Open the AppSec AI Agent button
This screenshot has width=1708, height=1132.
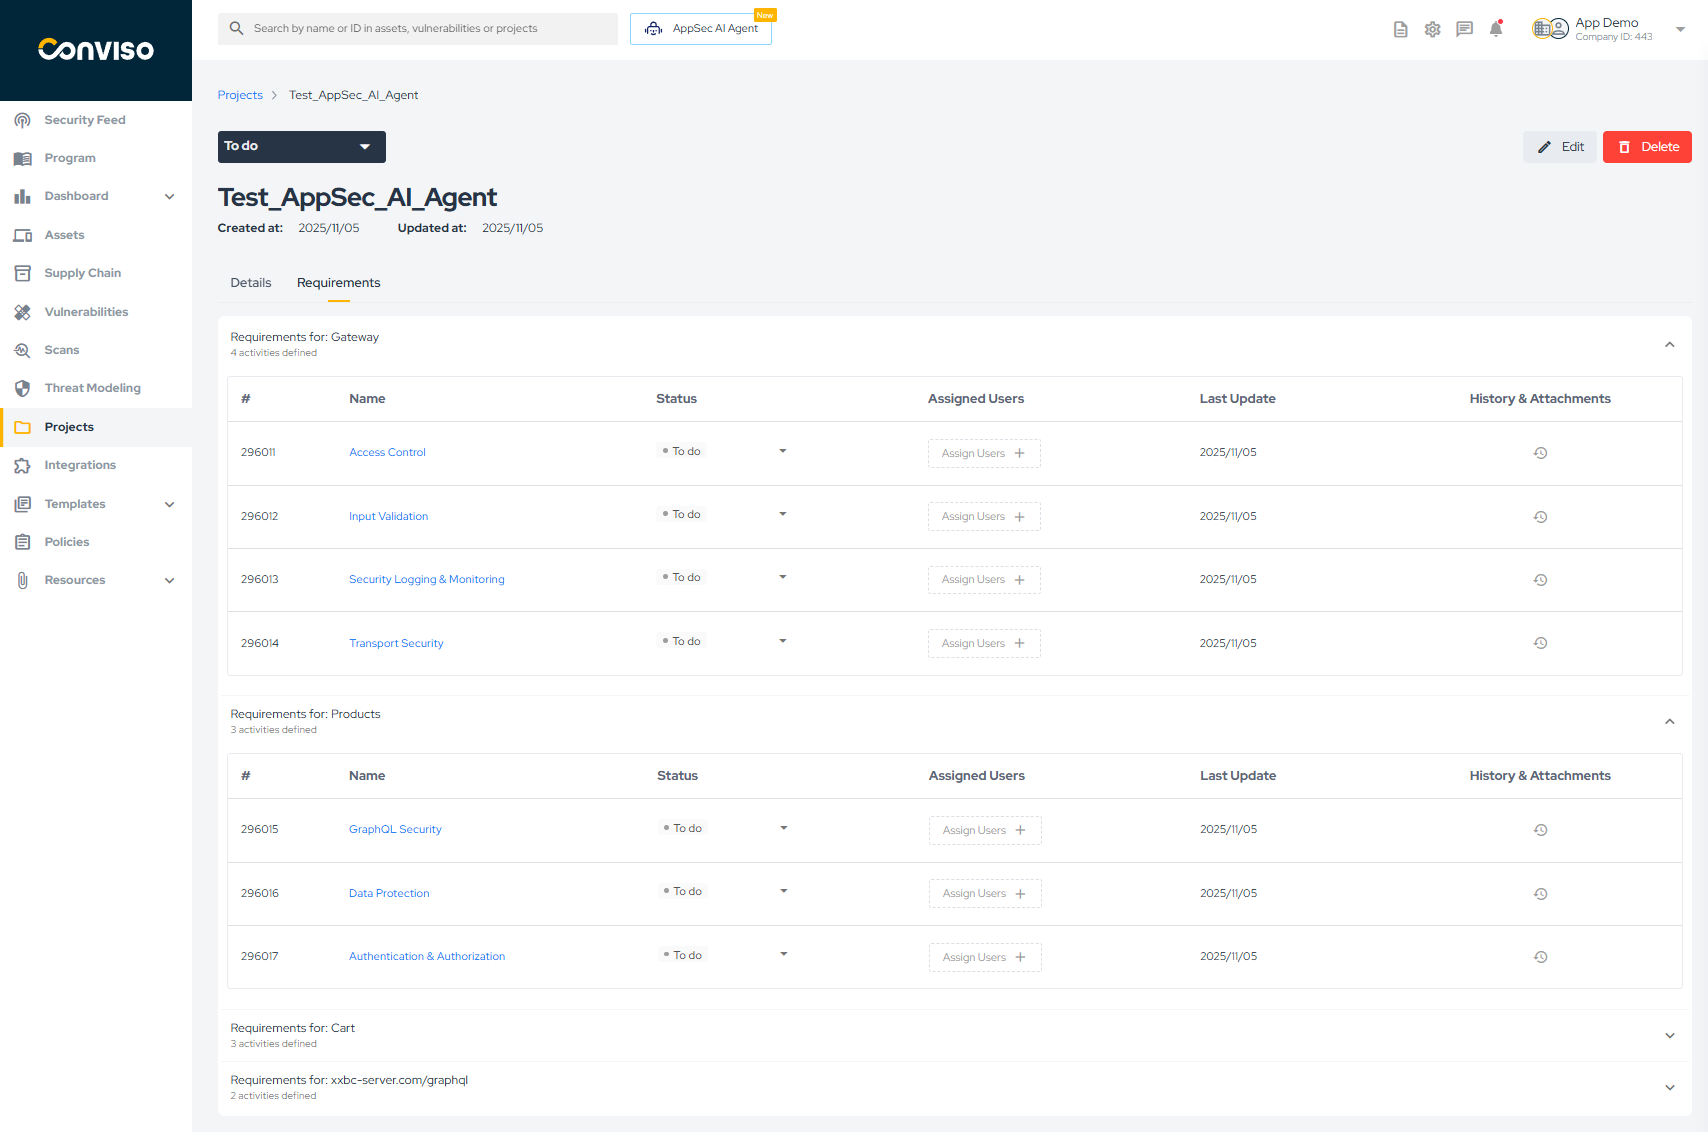[x=701, y=29]
